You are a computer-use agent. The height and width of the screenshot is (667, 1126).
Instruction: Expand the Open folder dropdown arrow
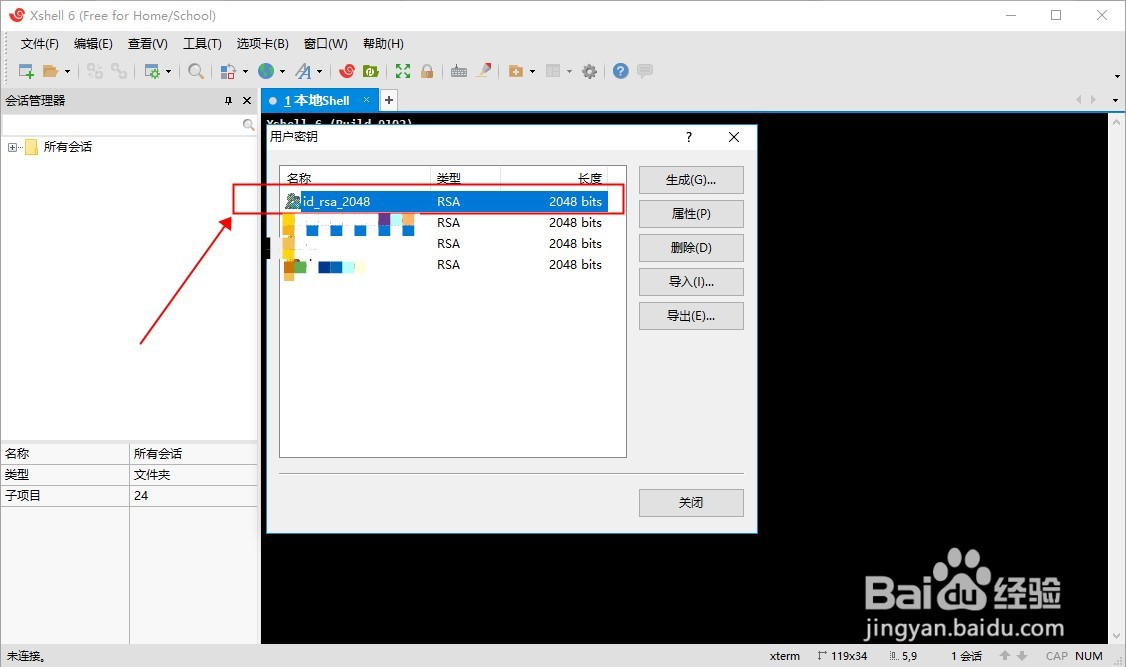(68, 71)
